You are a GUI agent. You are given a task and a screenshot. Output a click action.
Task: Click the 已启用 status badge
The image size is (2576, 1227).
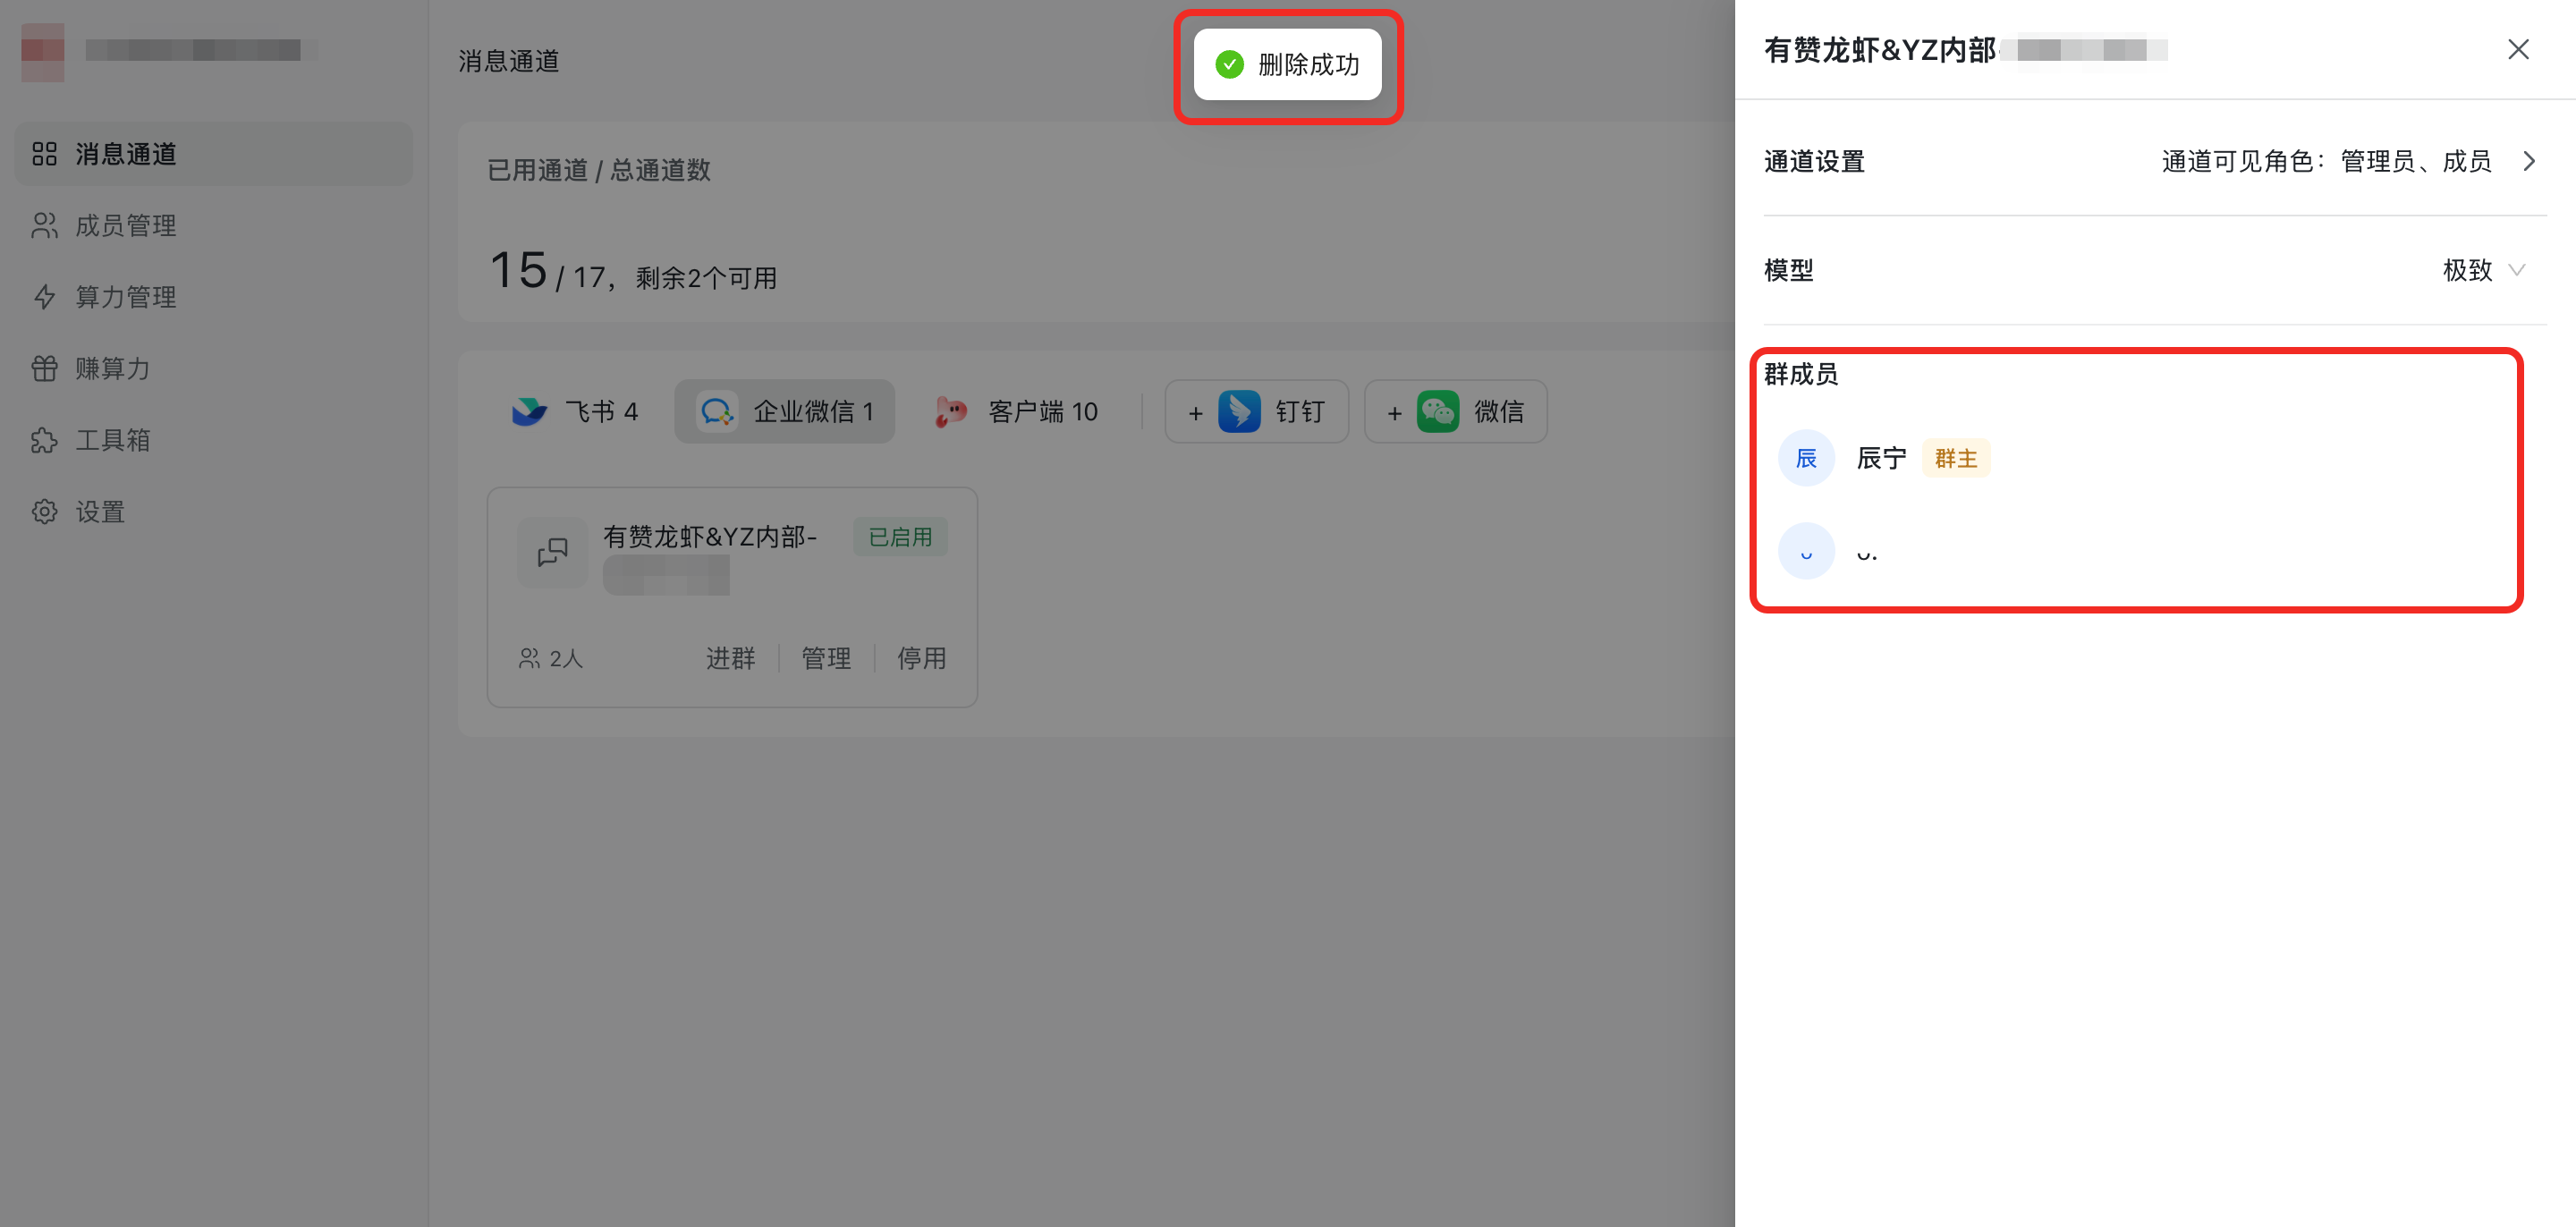[900, 537]
